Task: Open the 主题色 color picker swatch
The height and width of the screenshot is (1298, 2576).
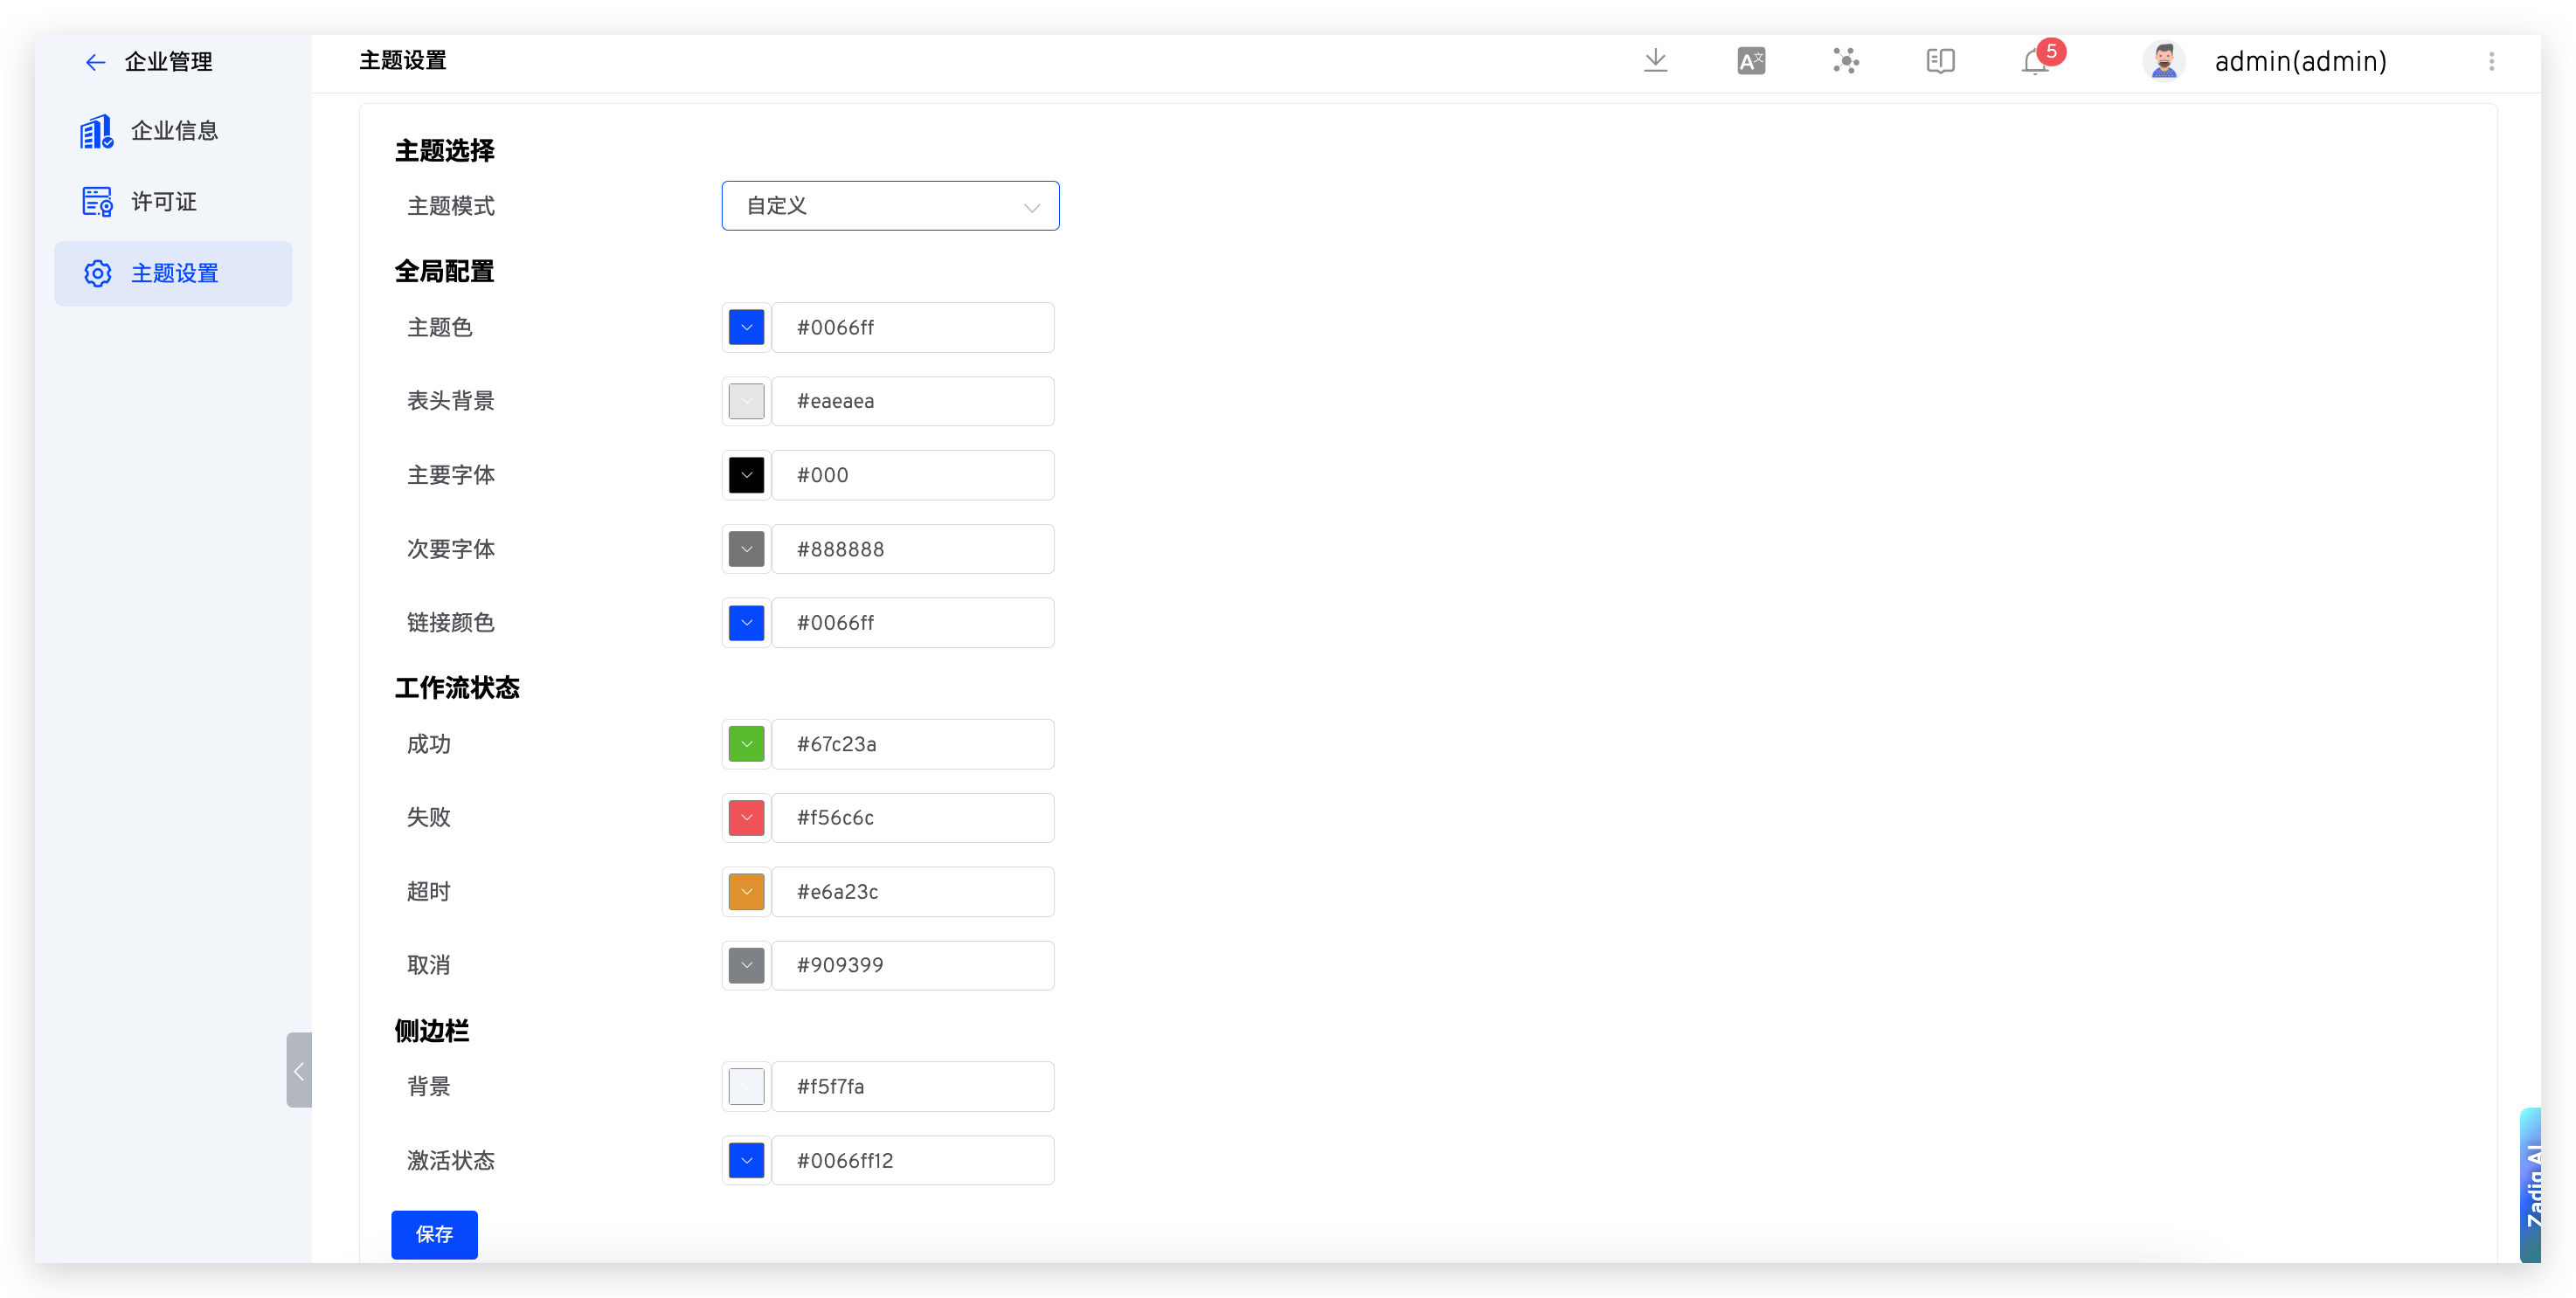Action: click(746, 327)
